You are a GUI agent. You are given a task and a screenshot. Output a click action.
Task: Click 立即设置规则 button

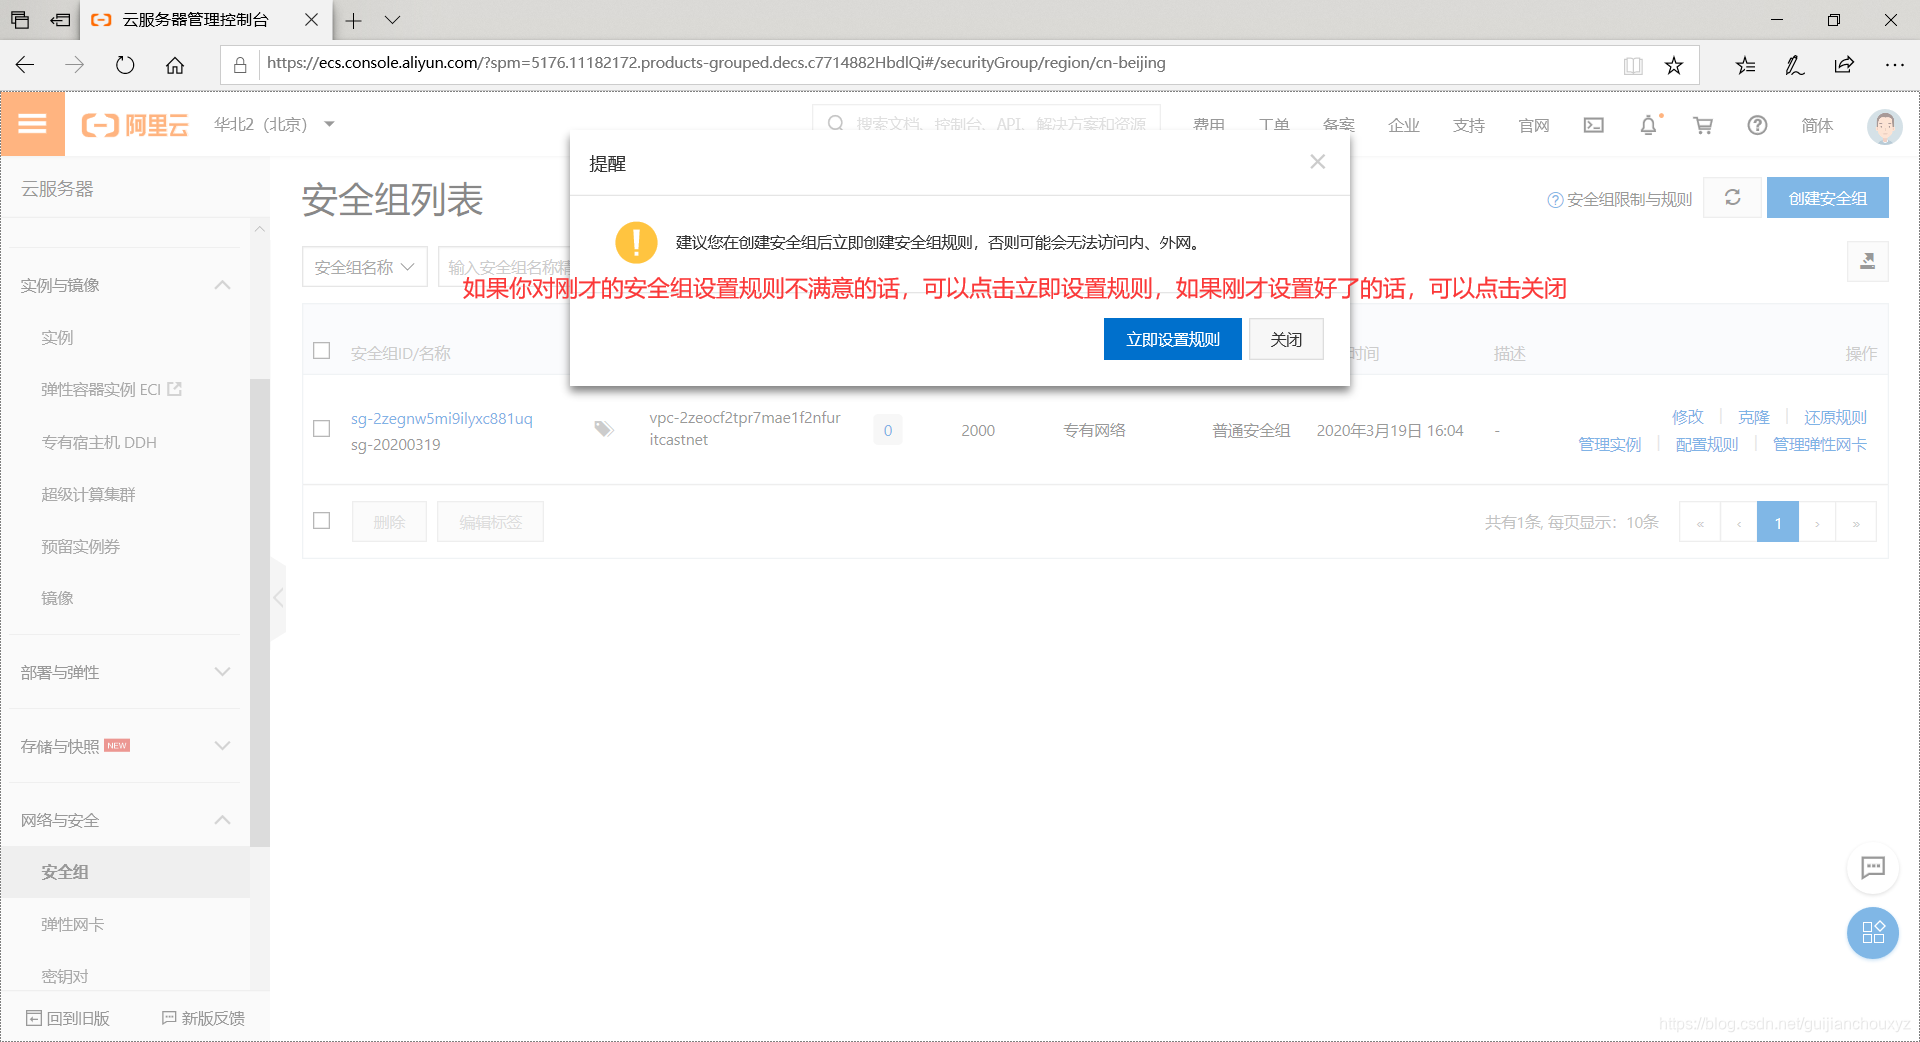(x=1173, y=339)
